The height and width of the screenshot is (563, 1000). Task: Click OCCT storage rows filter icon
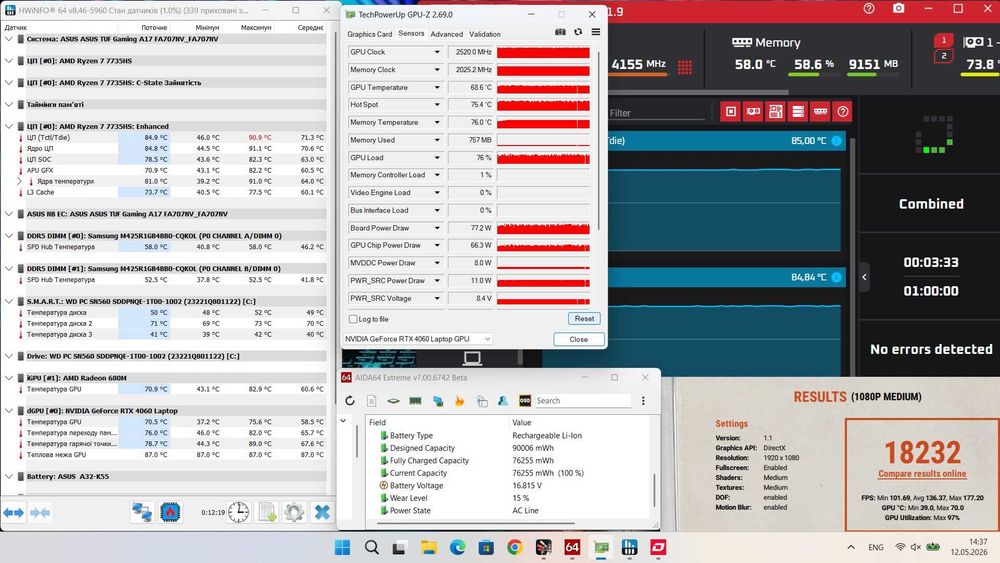(798, 112)
